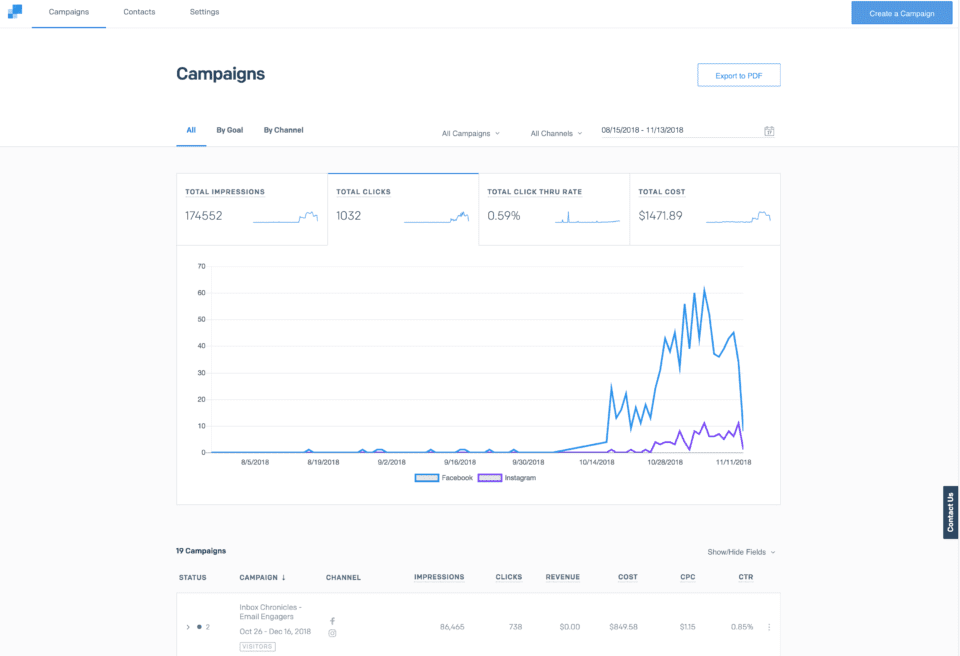Click the Total Cost sparkline chart
960x656 pixels.
point(738,216)
